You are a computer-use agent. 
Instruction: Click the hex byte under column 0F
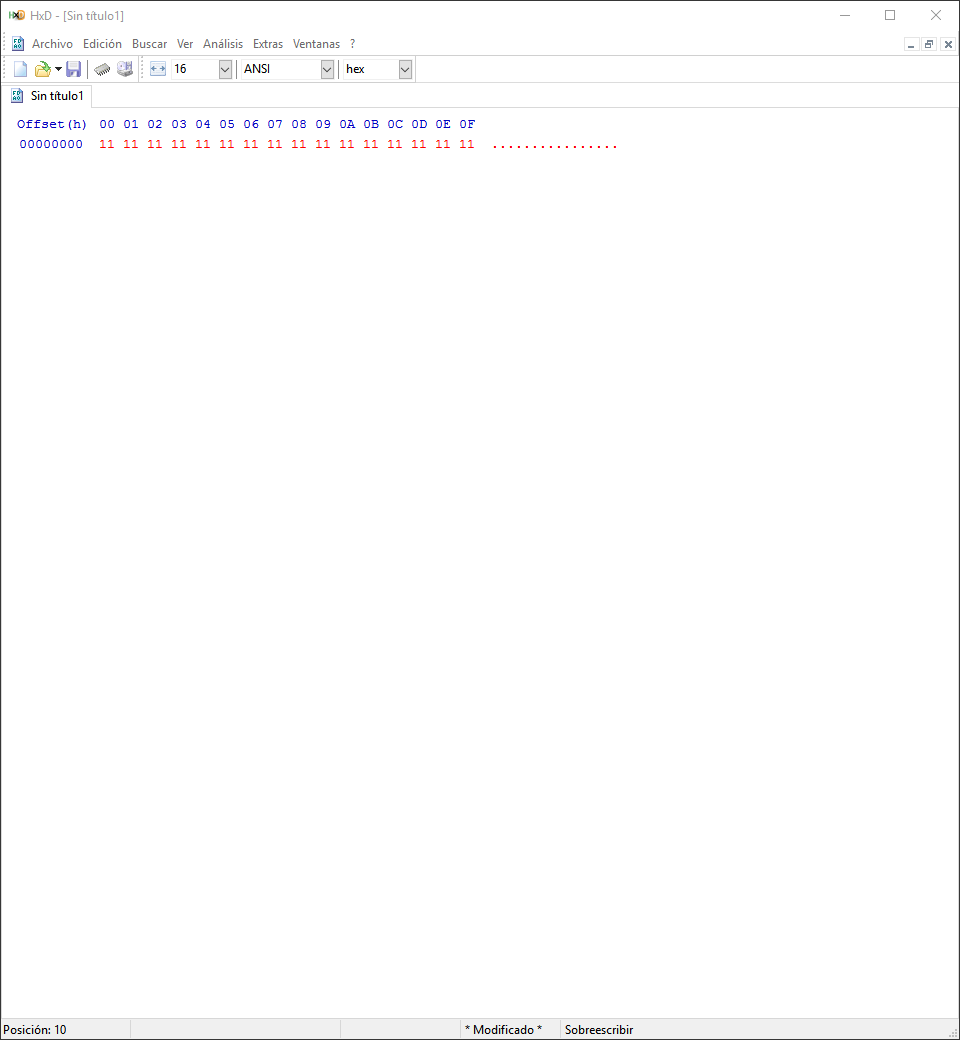click(467, 144)
